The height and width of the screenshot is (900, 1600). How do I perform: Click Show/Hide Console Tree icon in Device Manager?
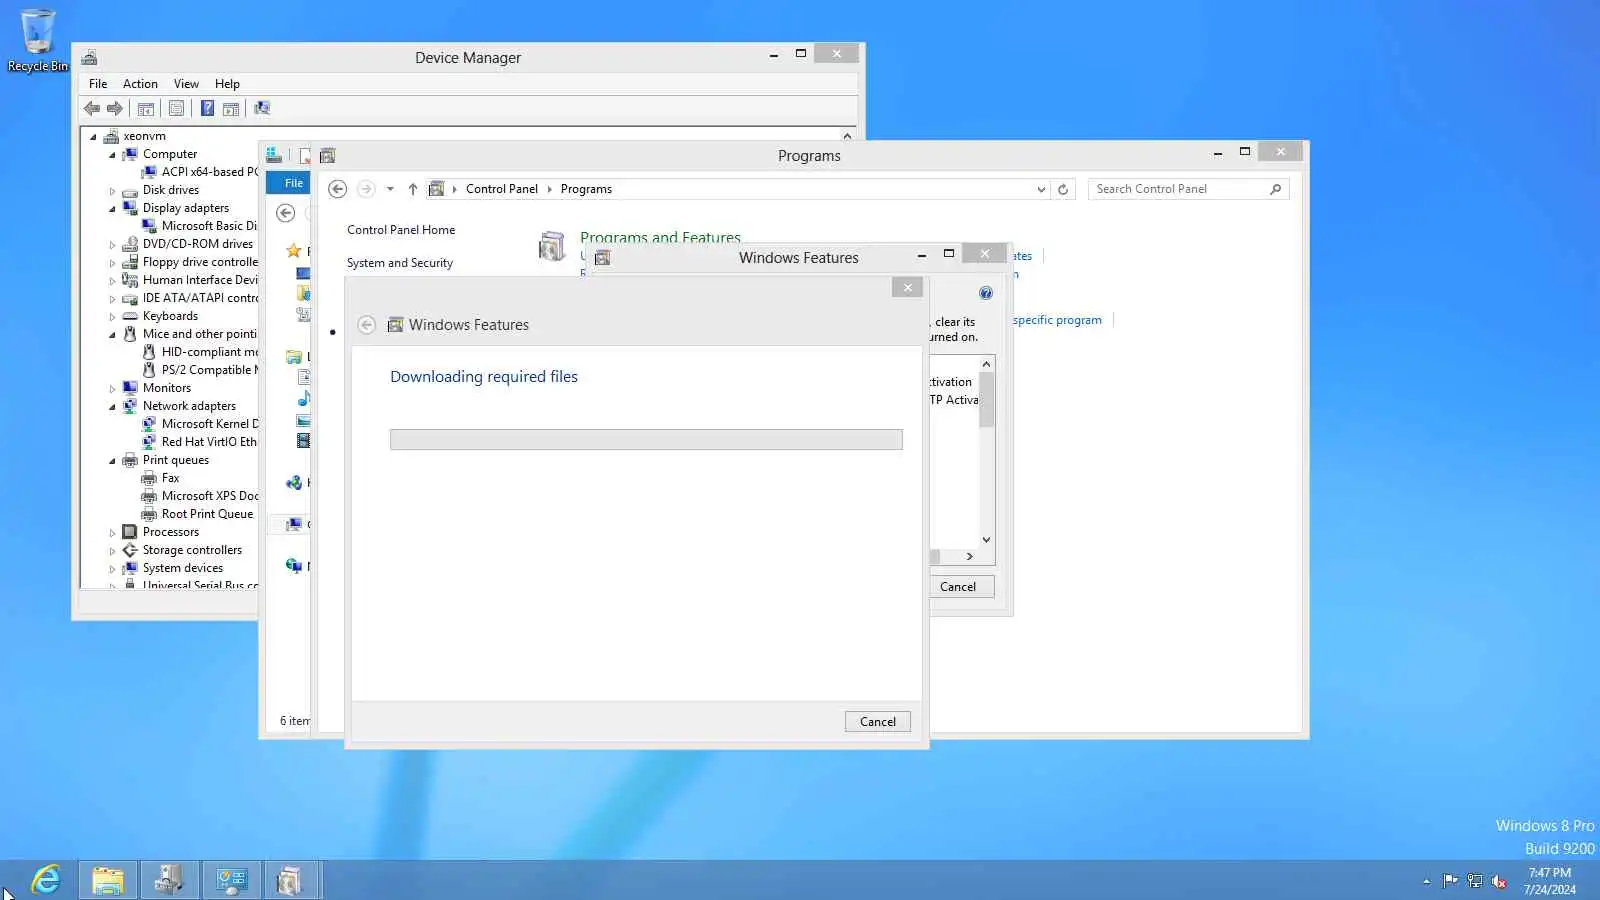coord(146,109)
